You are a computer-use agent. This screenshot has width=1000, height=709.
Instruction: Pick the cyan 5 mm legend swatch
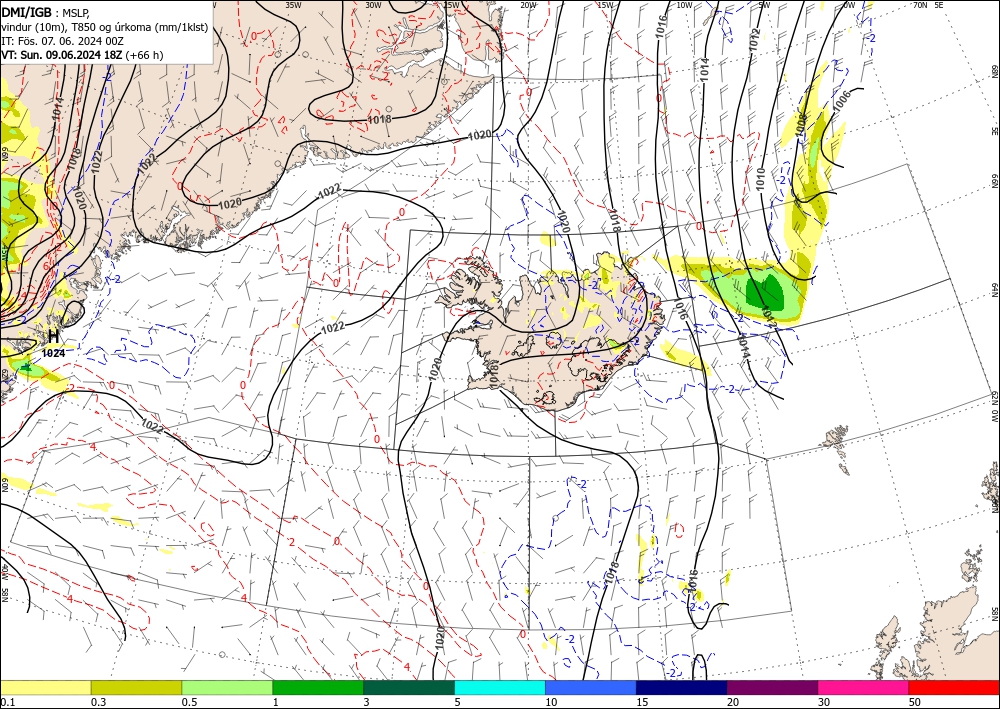pyautogui.click(x=500, y=687)
